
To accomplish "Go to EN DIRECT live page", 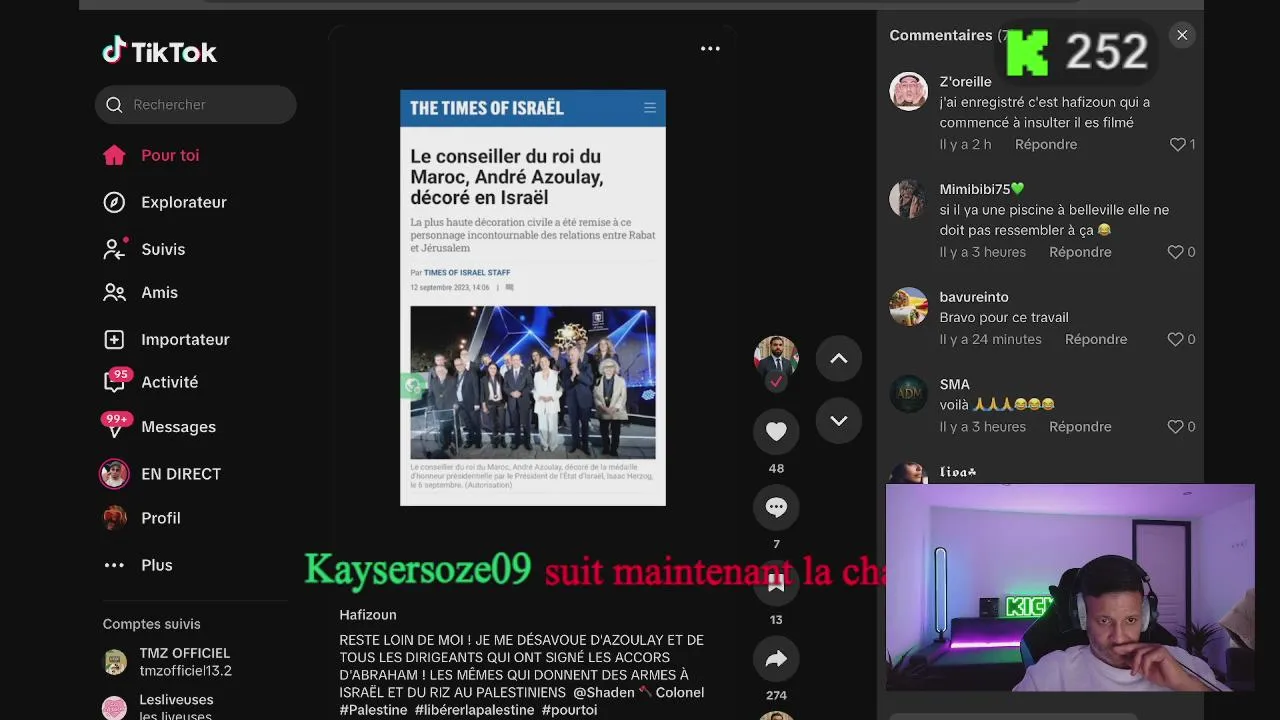I will [181, 474].
